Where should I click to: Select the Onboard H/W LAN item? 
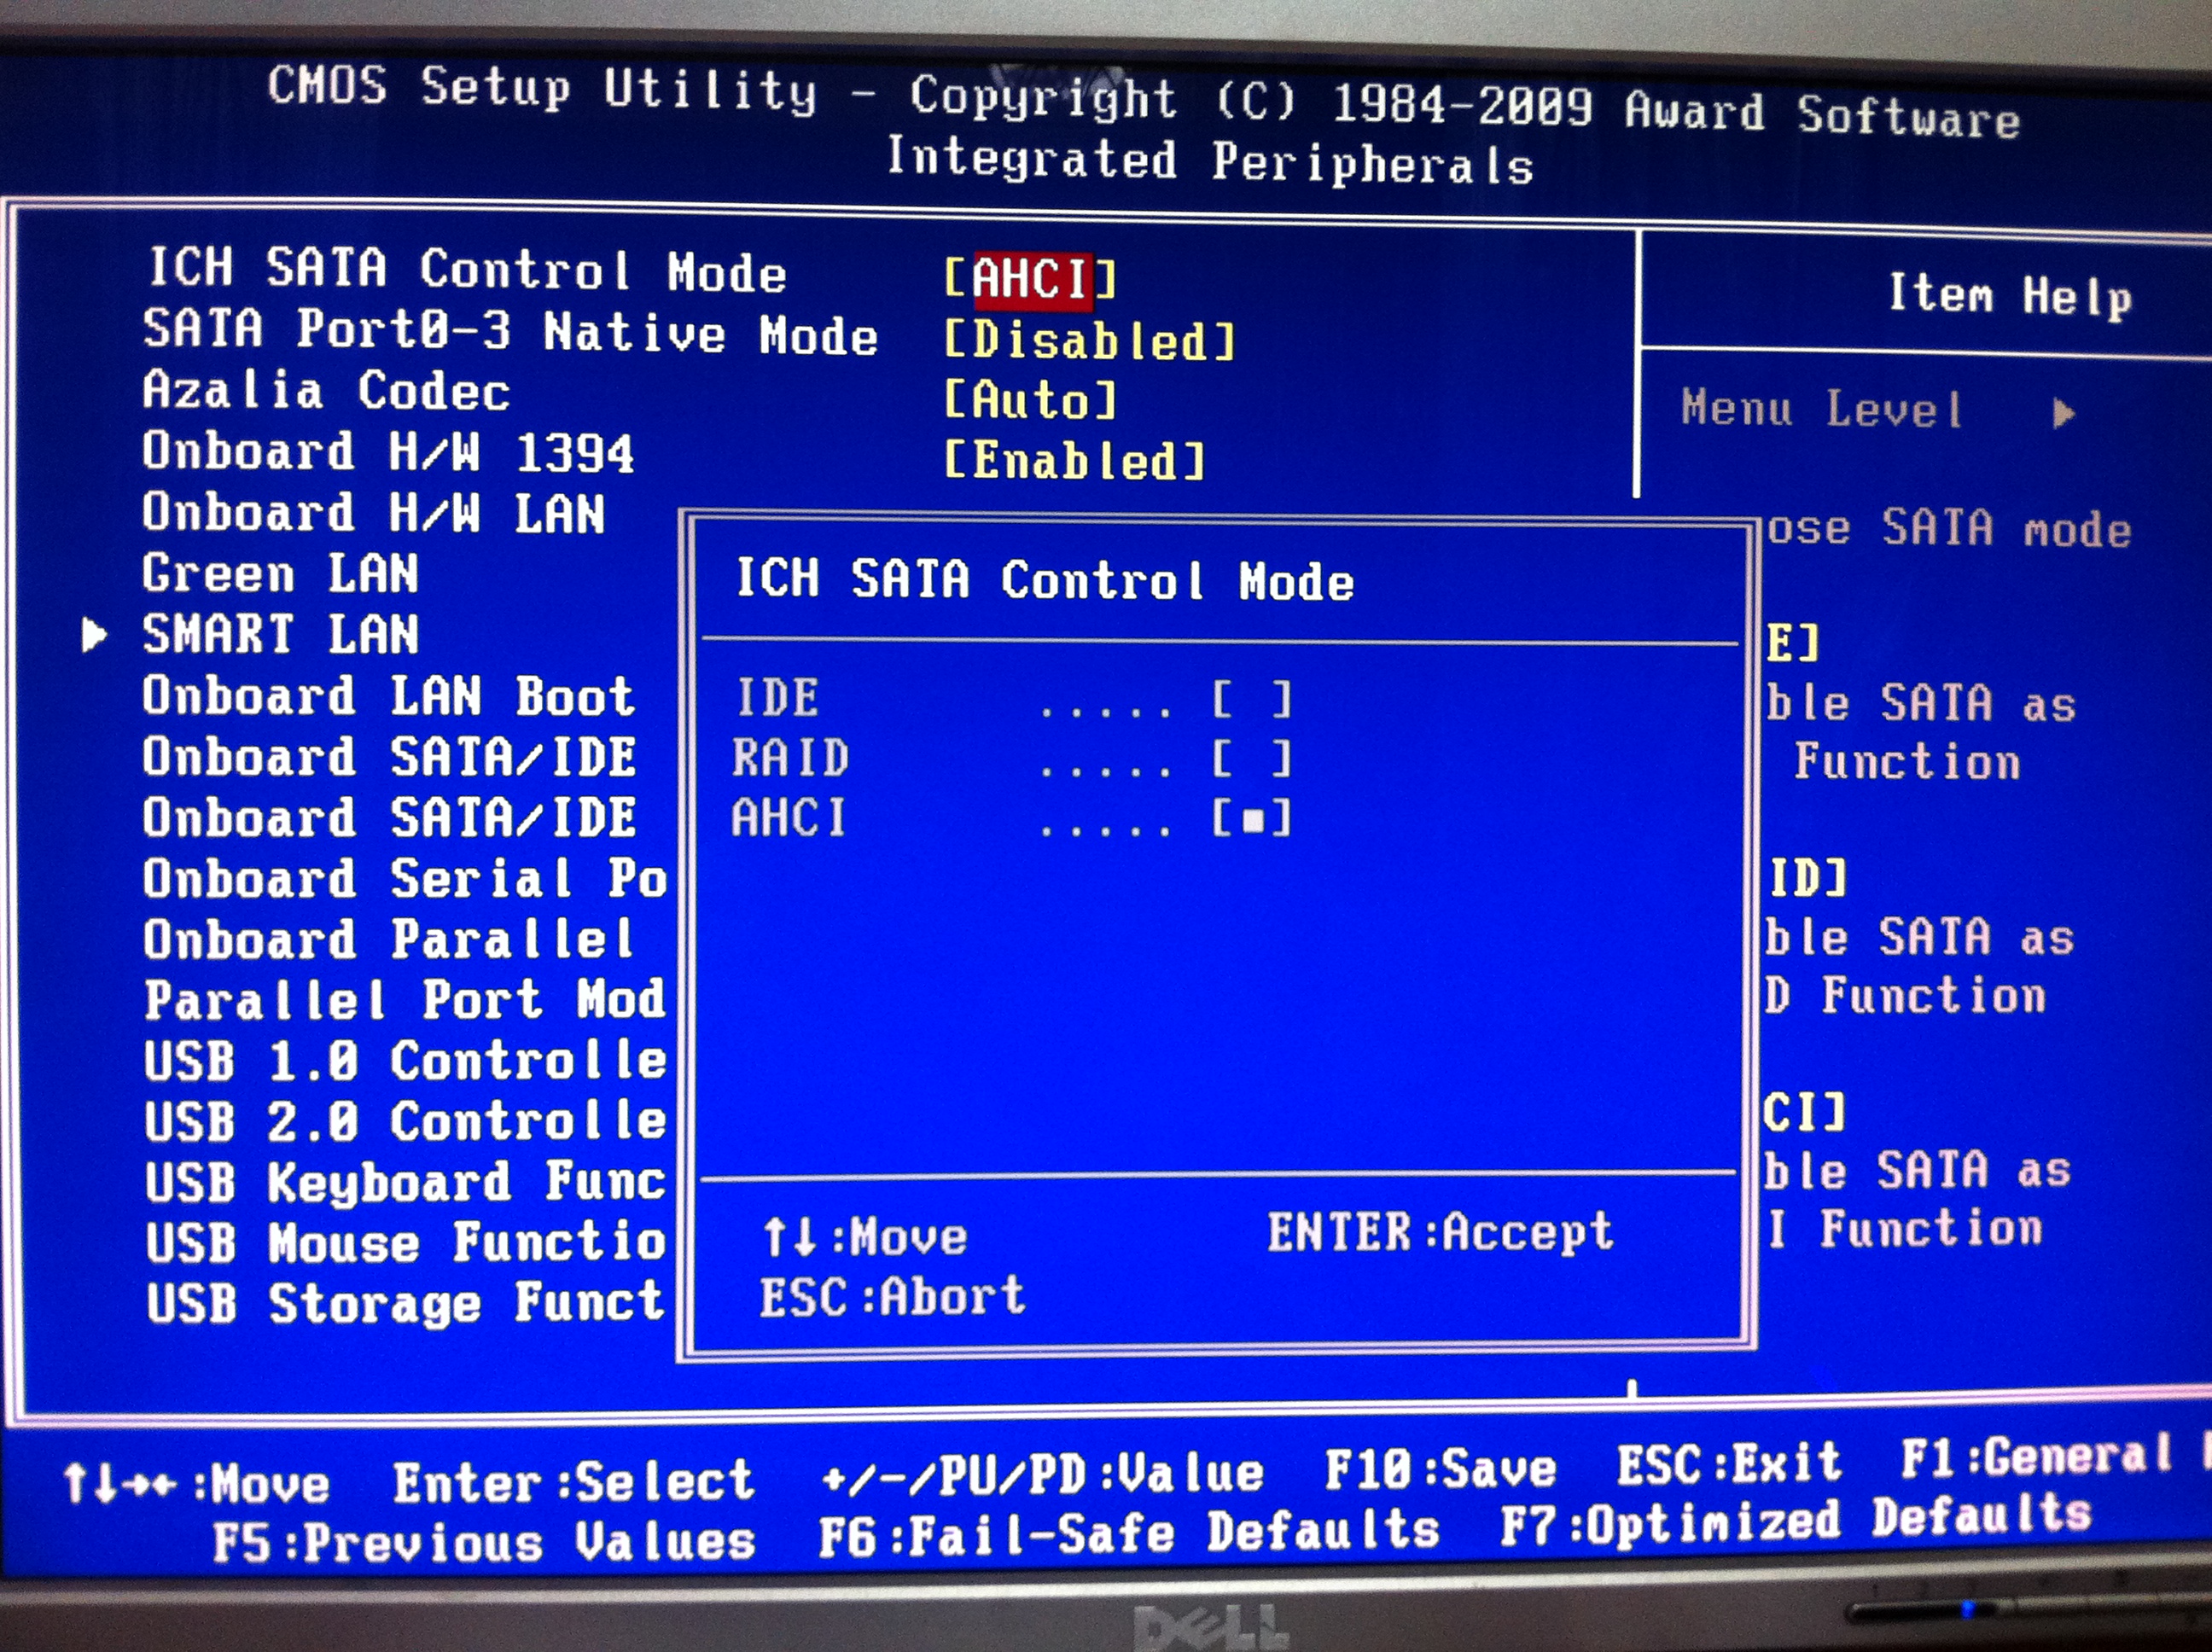pyautogui.click(x=373, y=513)
